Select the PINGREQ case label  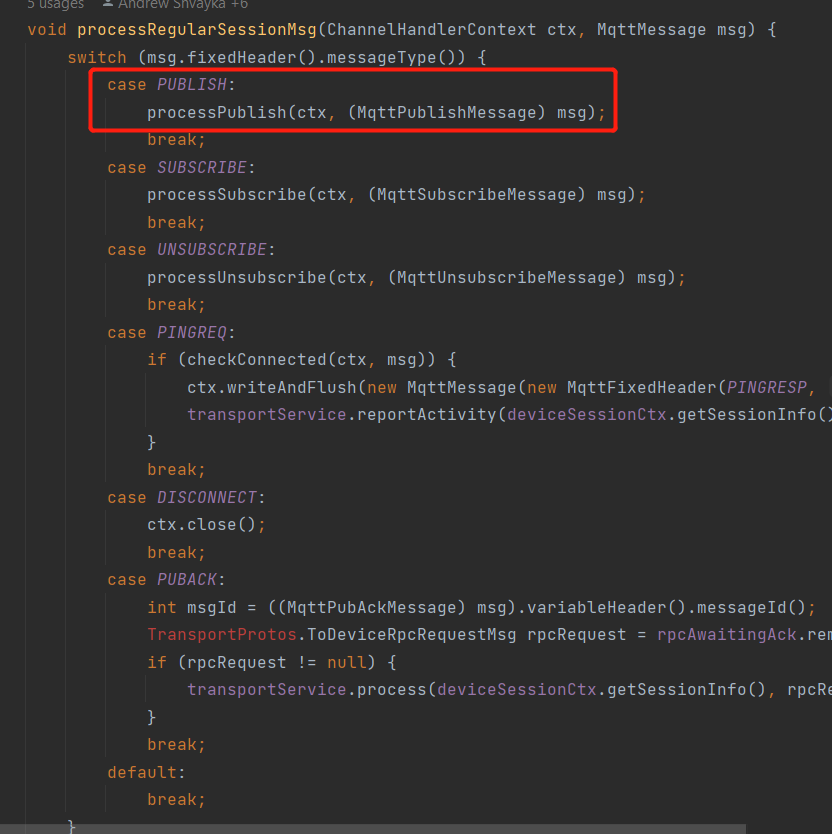[191, 332]
